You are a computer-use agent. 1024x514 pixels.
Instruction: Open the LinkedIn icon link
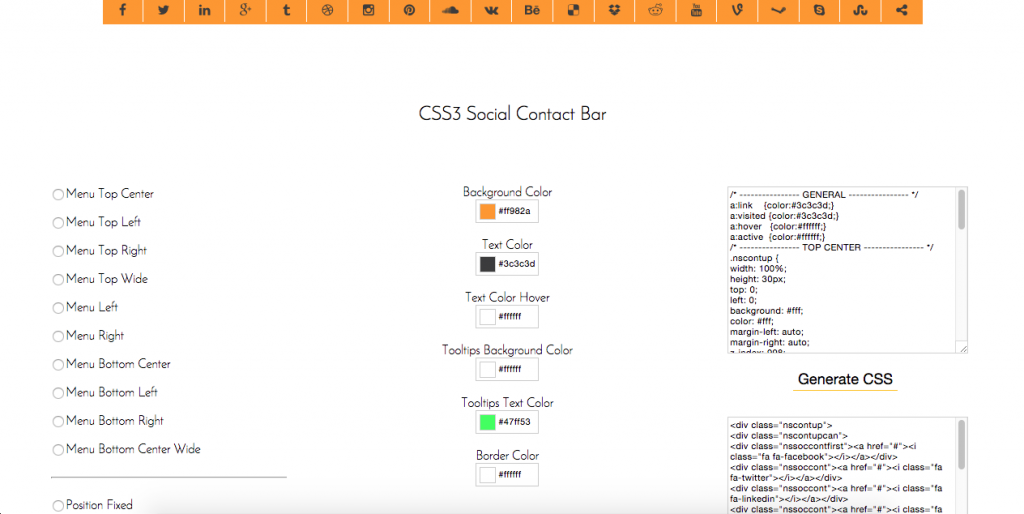(x=204, y=10)
